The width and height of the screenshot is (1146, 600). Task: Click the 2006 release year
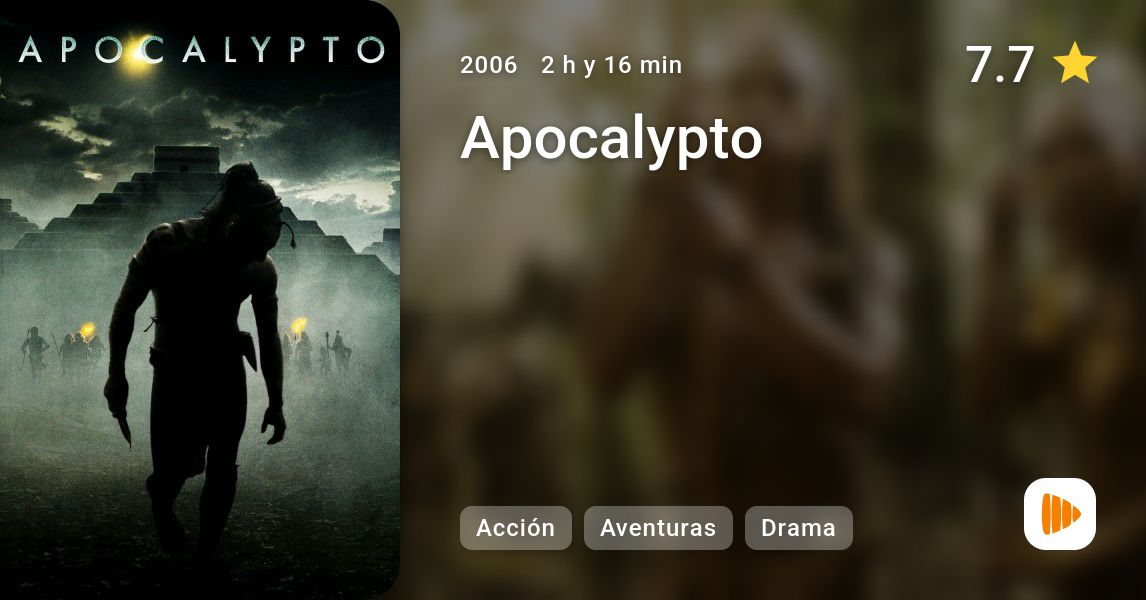pos(488,65)
